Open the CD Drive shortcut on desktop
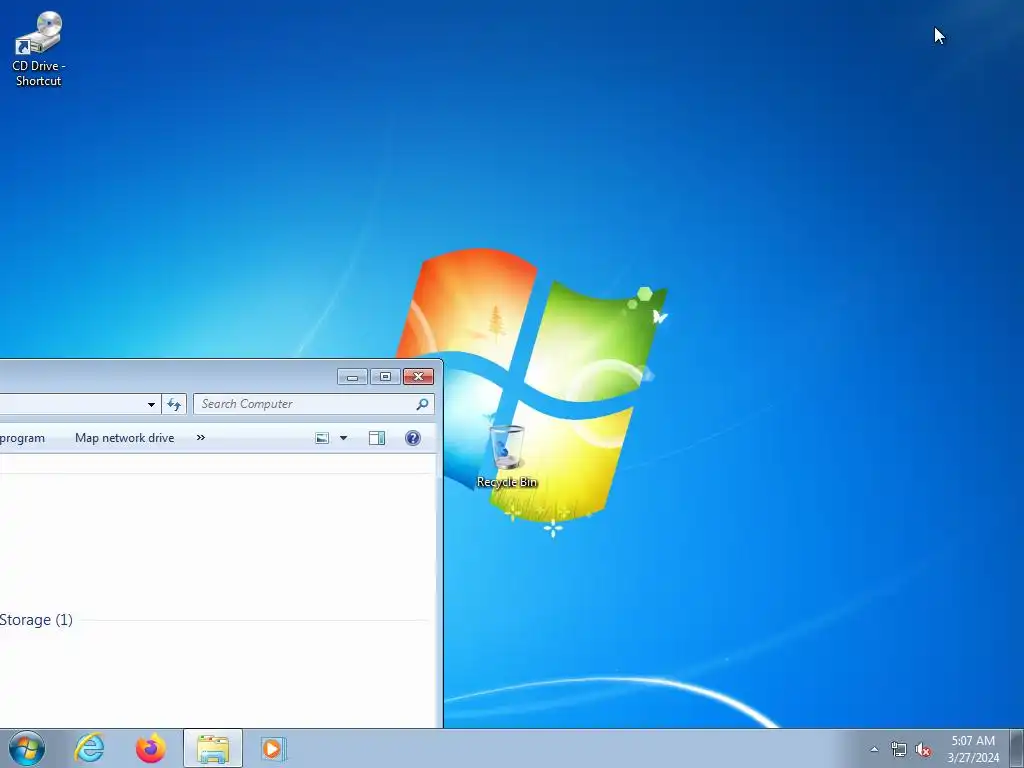Viewport: 1024px width, 768px height. 39,50
